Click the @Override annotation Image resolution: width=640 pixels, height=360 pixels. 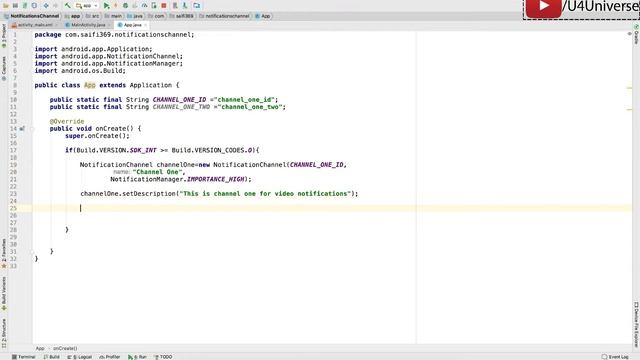pos(67,121)
